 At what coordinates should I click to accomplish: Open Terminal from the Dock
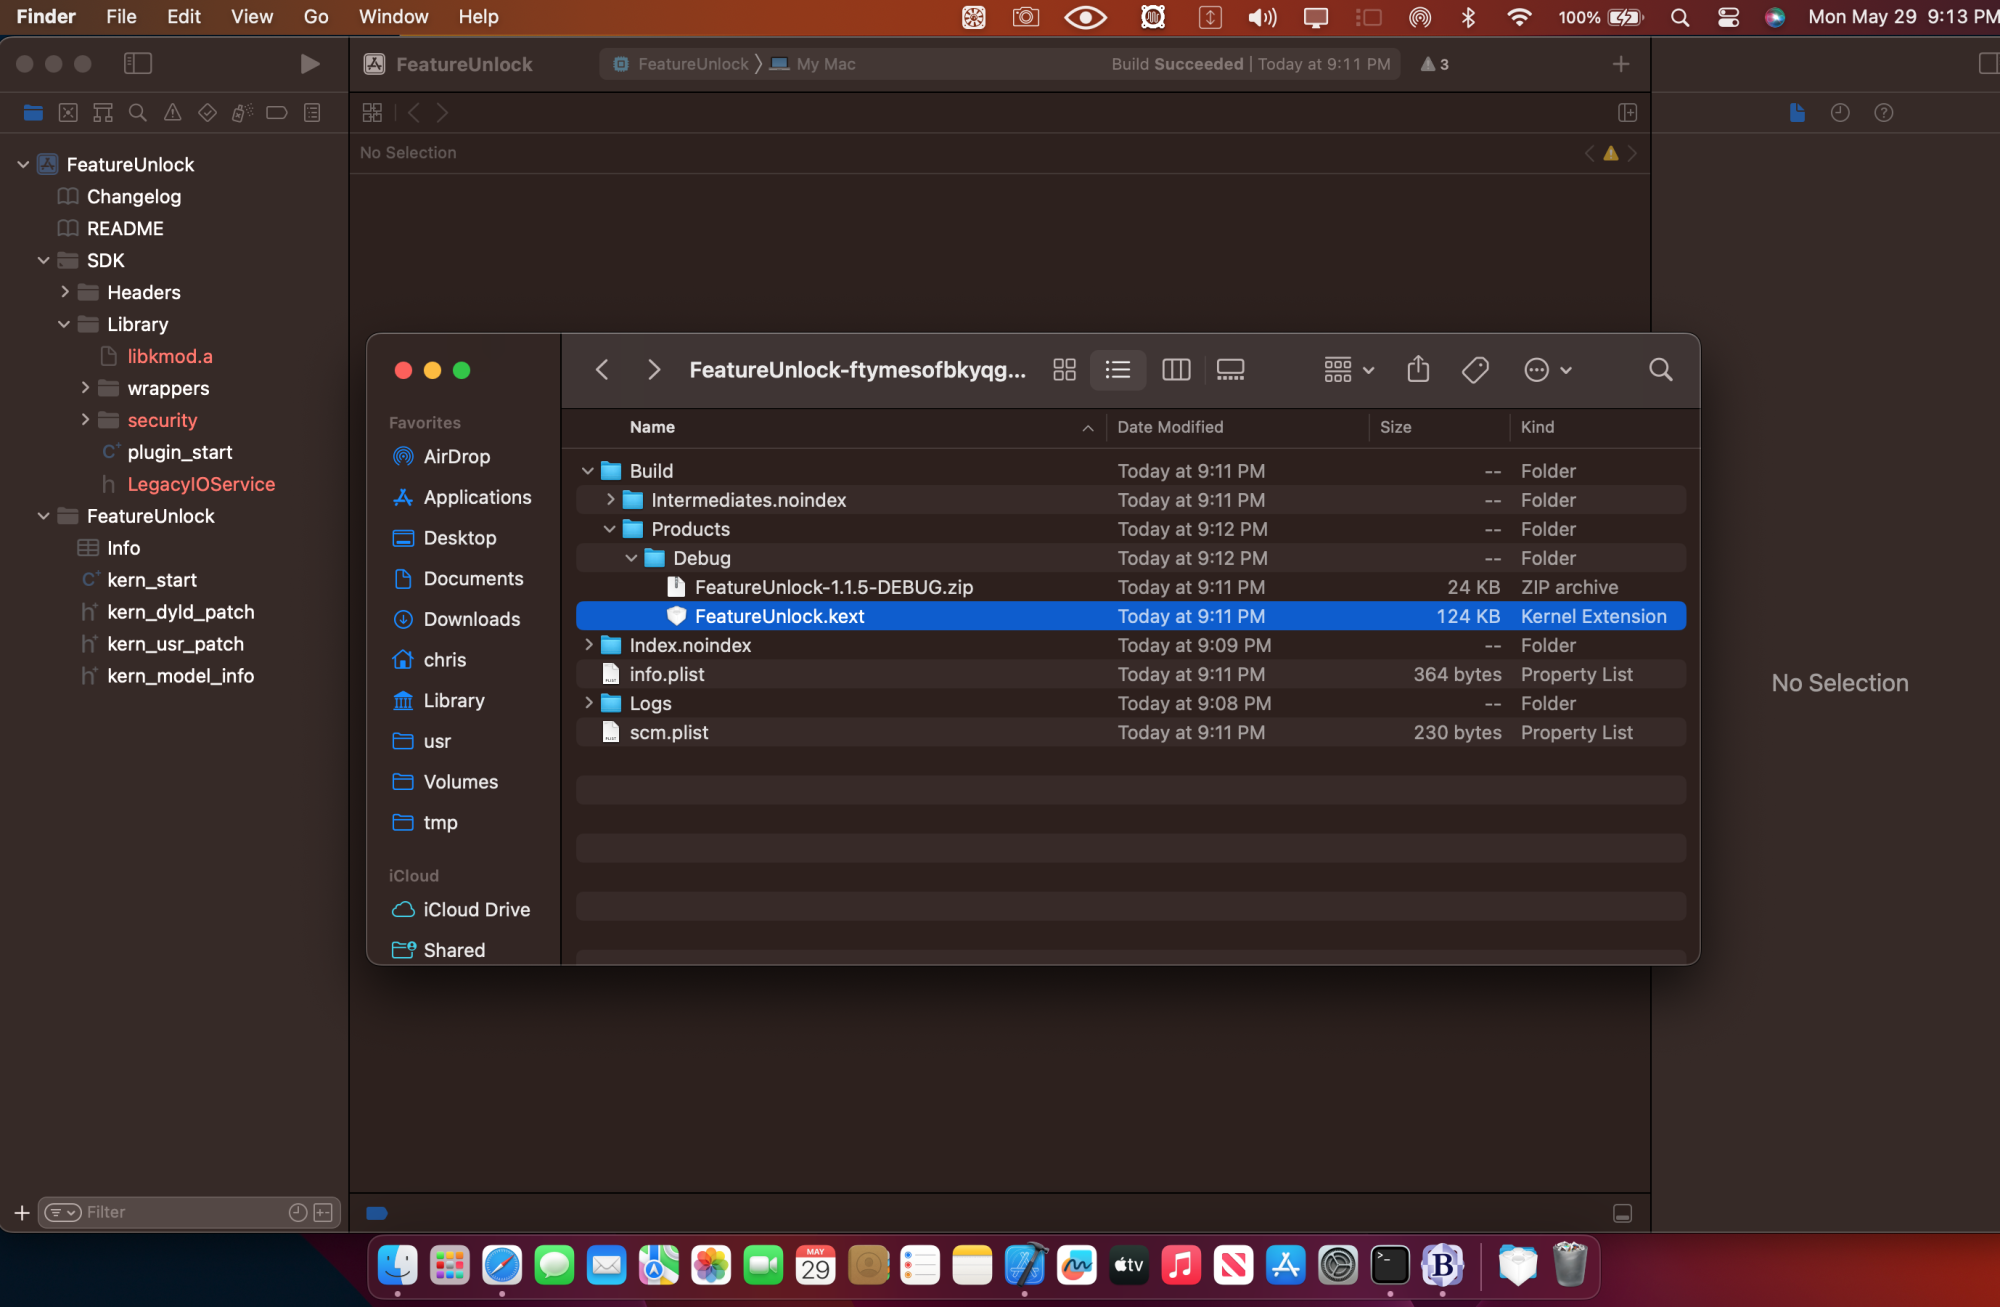(x=1390, y=1265)
